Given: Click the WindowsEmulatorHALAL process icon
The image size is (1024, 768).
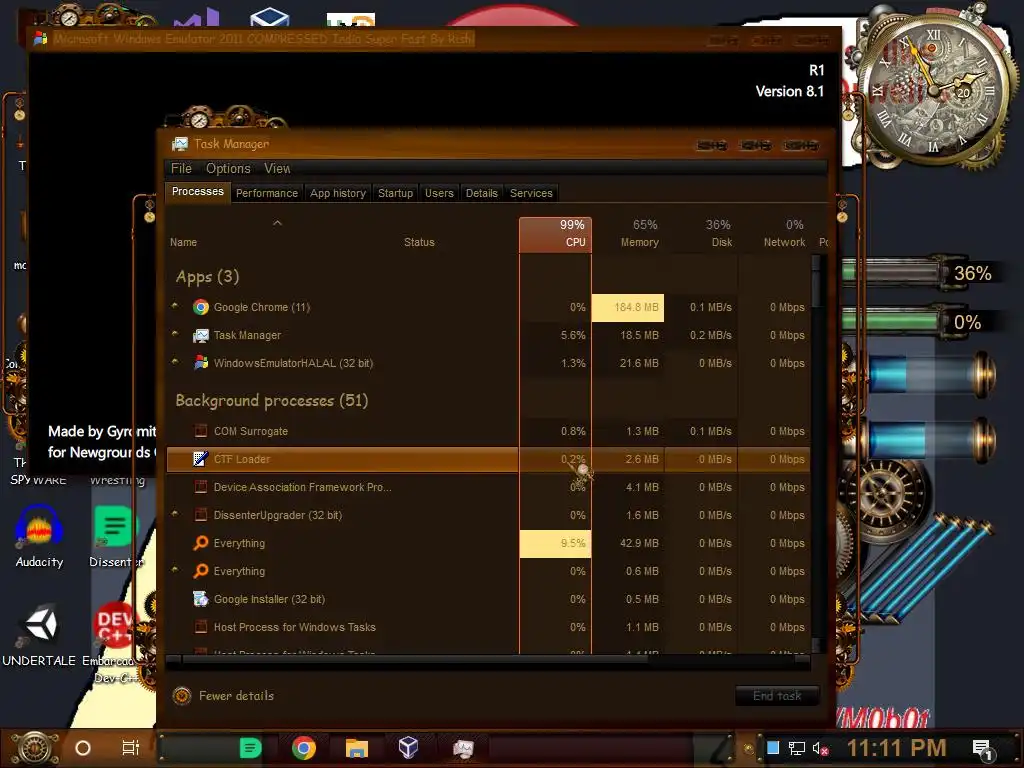Looking at the screenshot, I should 201,363.
